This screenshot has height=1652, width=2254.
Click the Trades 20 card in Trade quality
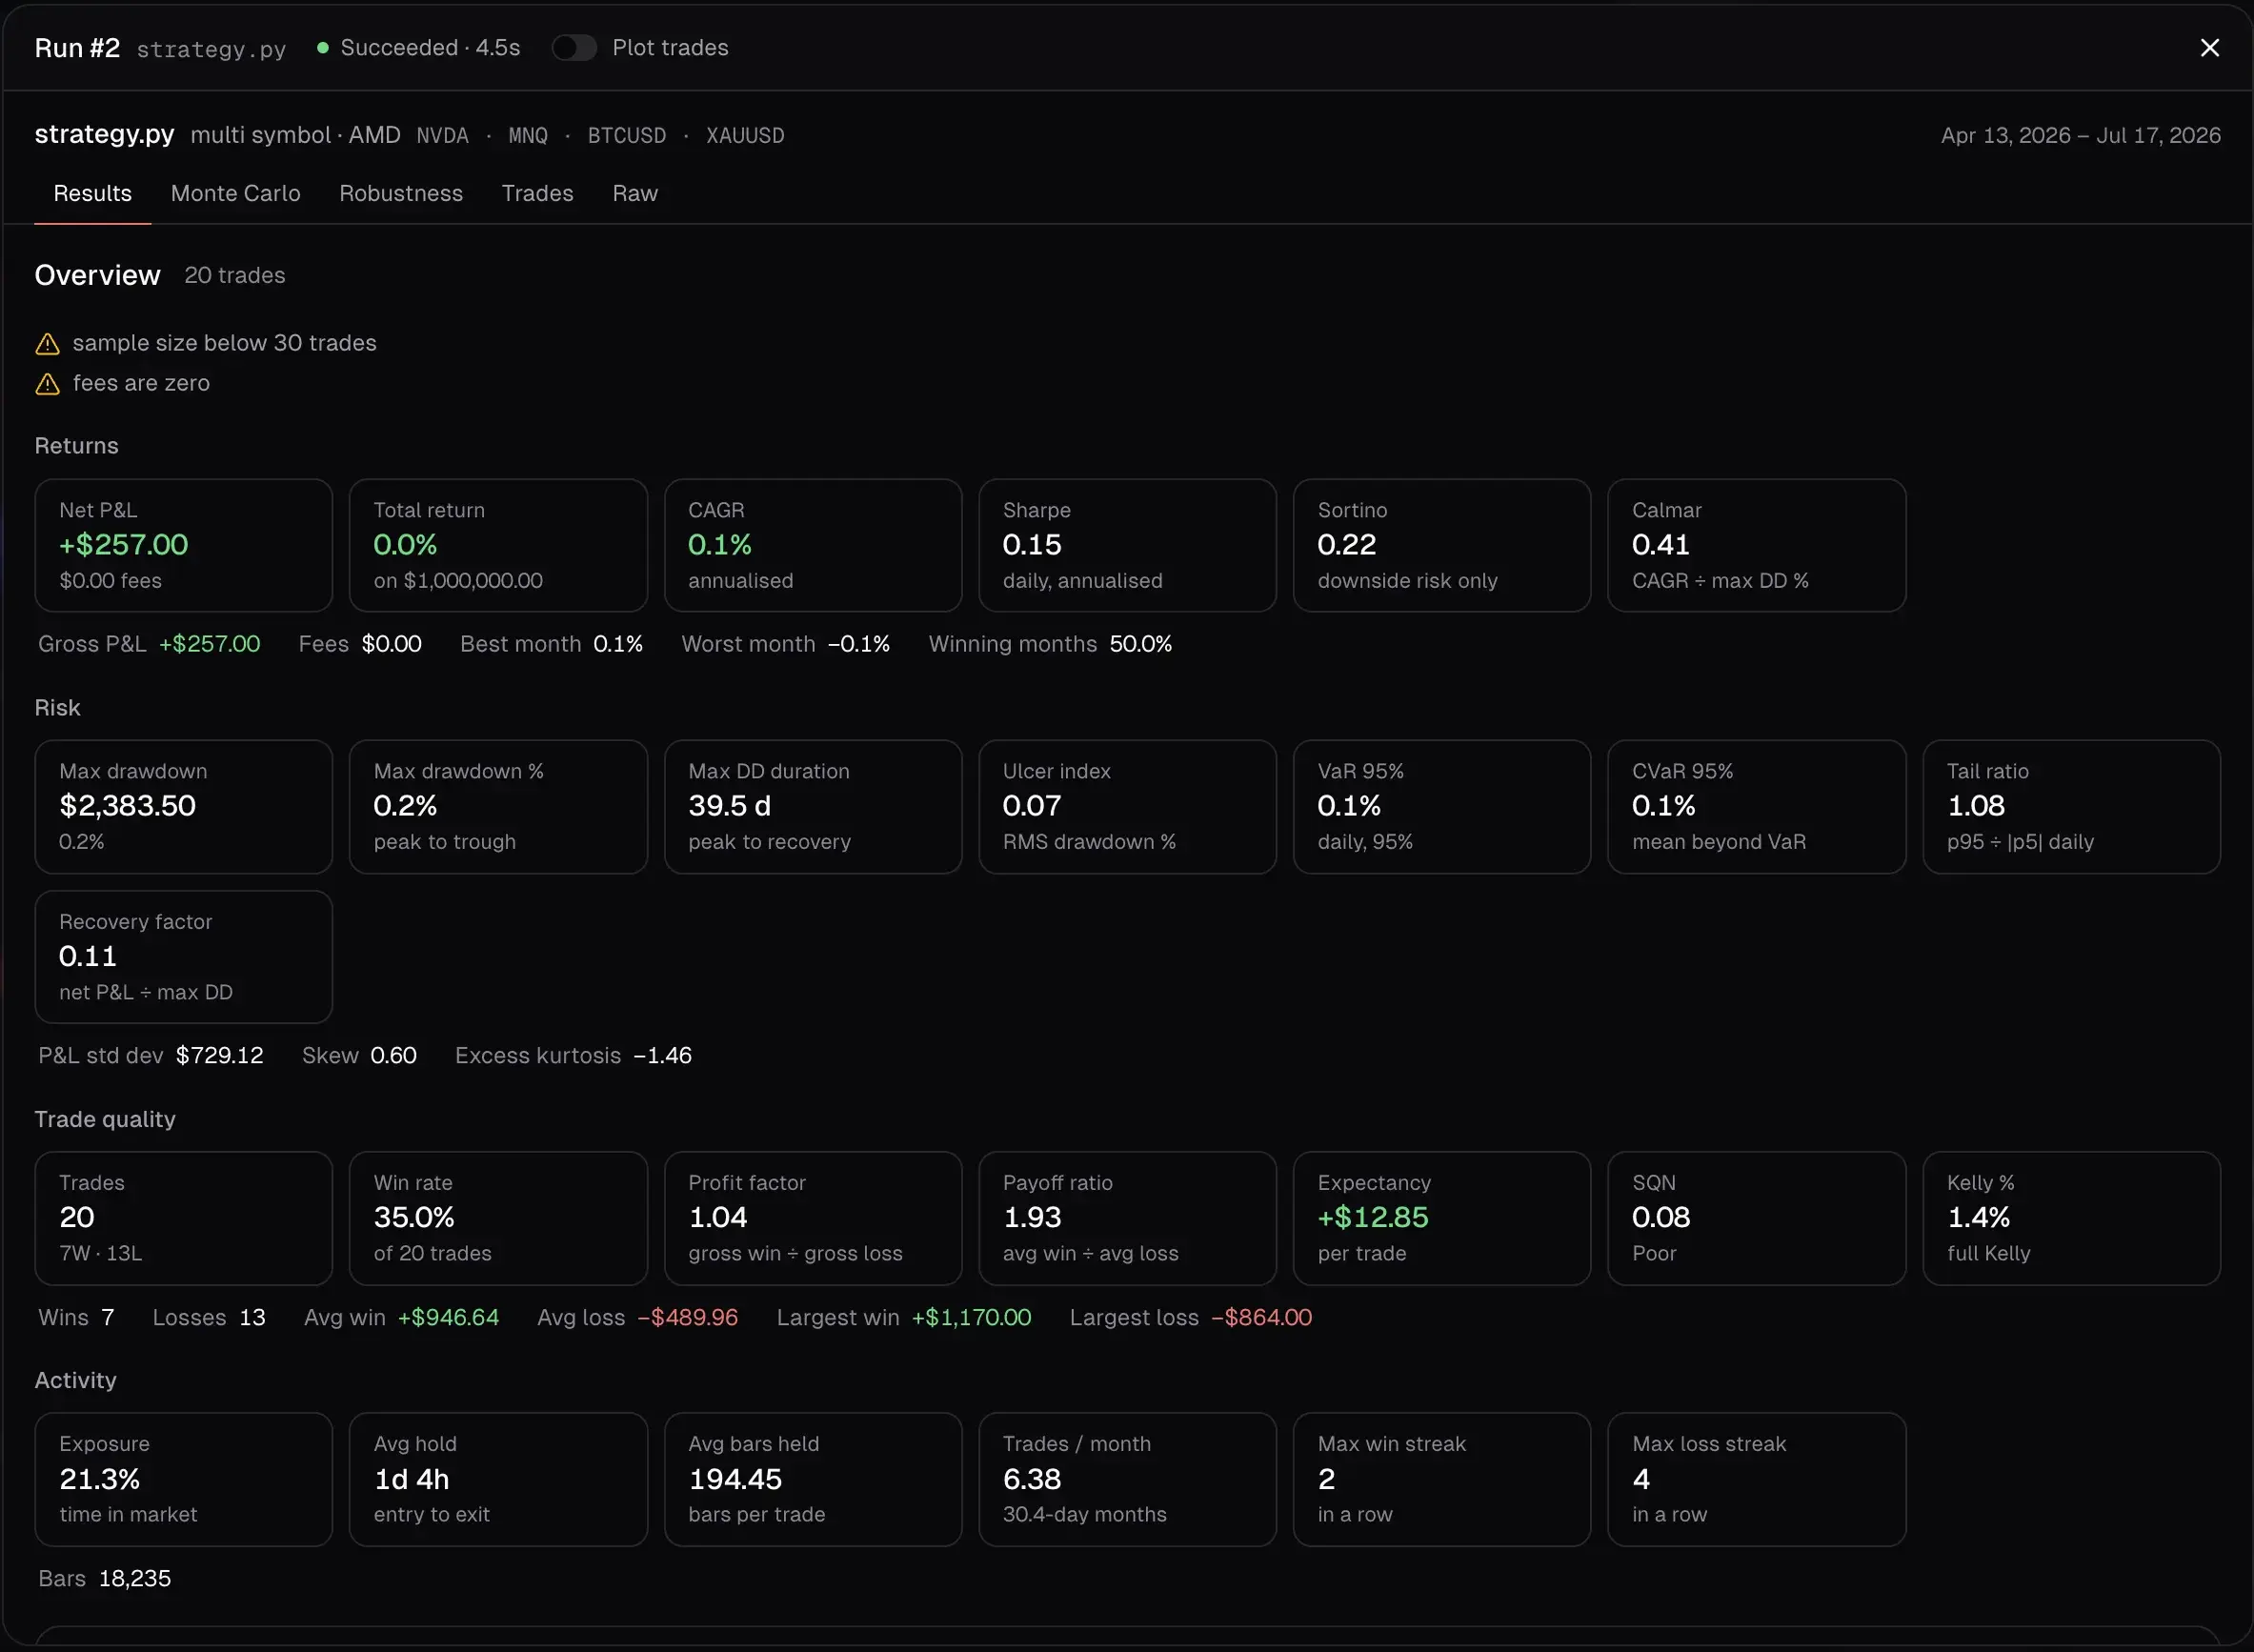[184, 1218]
